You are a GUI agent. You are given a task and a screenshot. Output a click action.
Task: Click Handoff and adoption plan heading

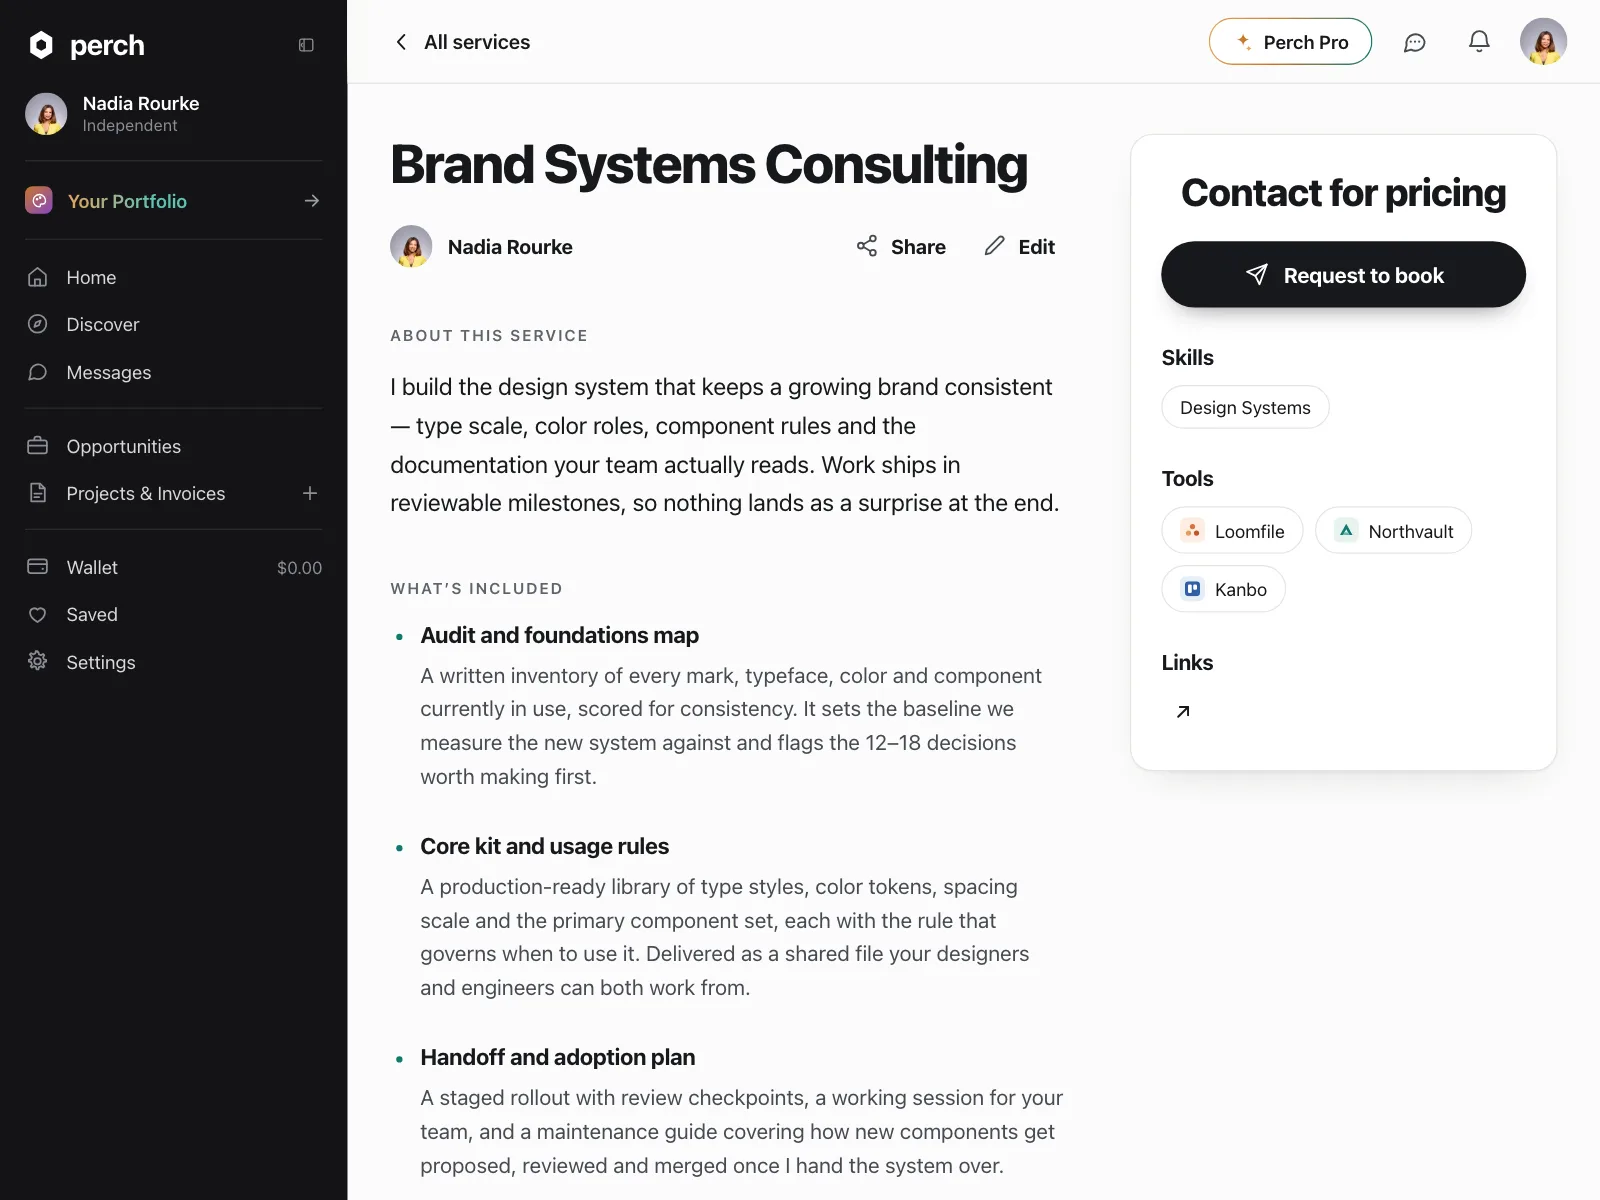point(557,1057)
